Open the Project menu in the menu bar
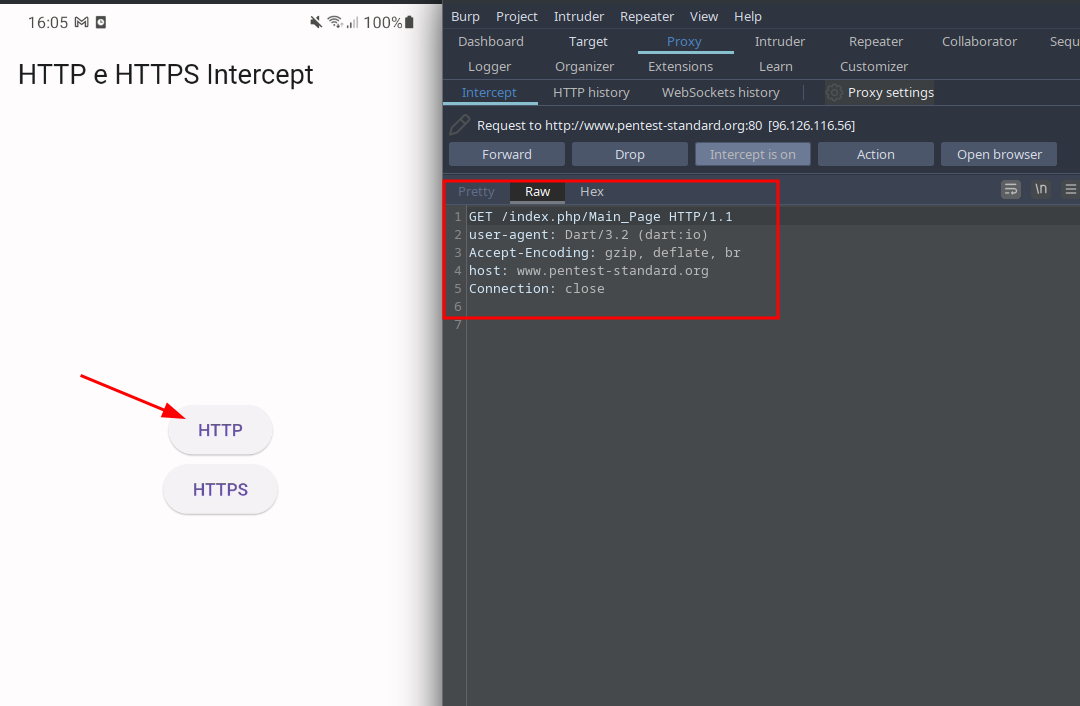Image resolution: width=1080 pixels, height=706 pixels. tap(516, 17)
